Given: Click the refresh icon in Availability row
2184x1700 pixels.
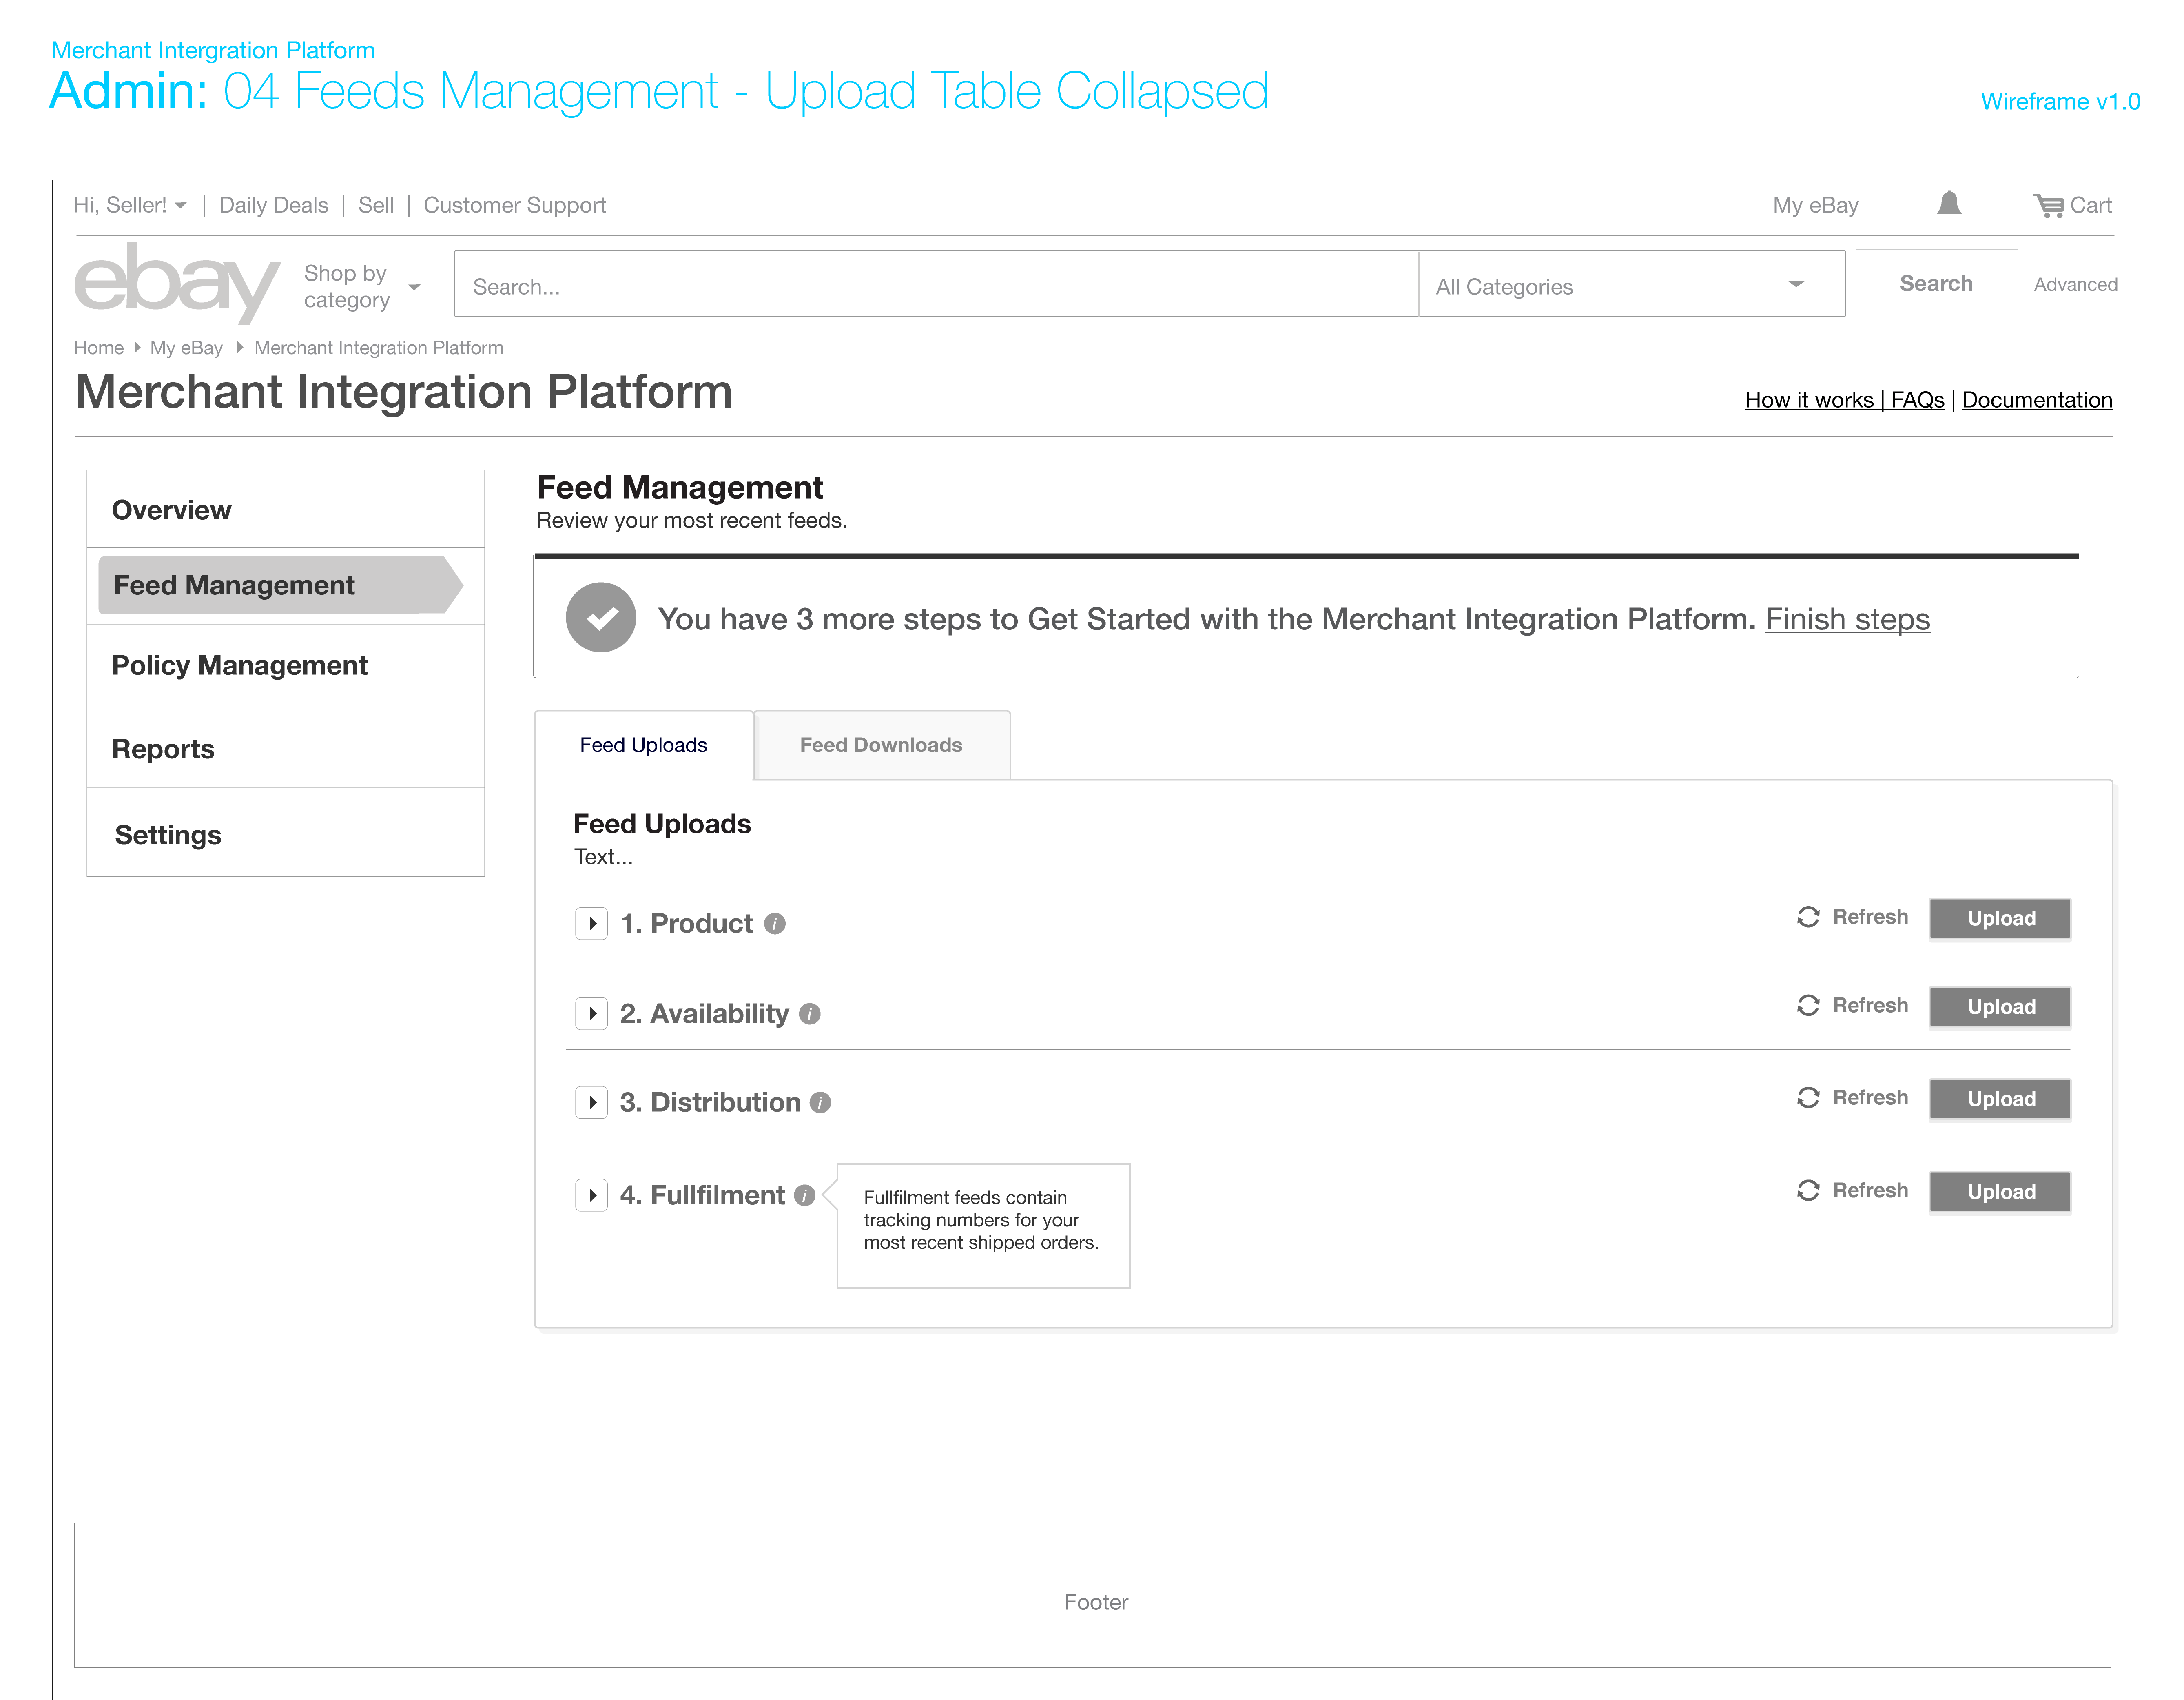Looking at the screenshot, I should click(1808, 1005).
